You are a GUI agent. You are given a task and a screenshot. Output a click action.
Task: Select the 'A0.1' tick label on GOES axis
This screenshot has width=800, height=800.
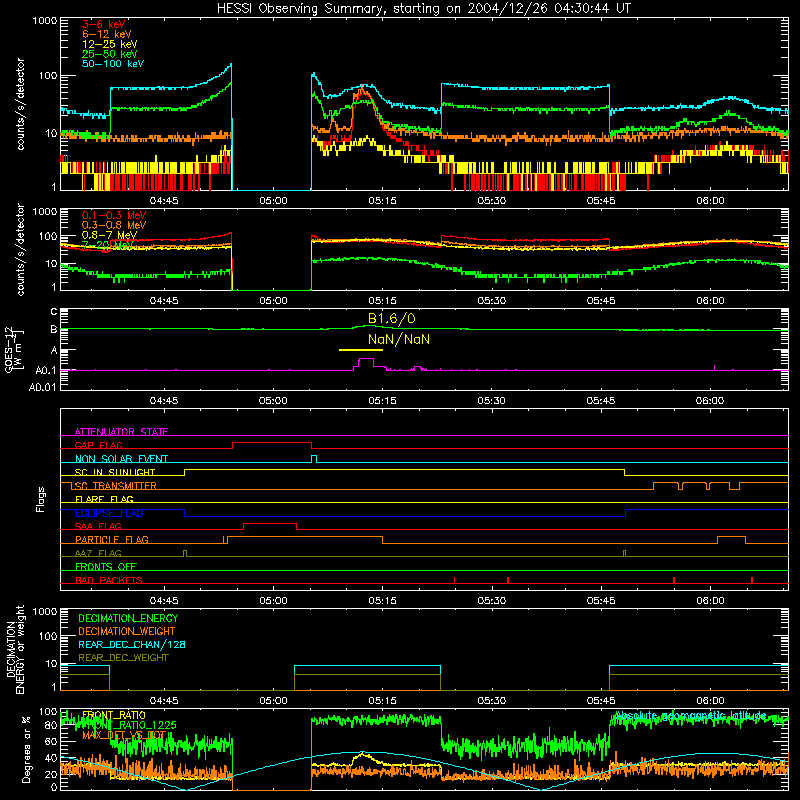tap(46, 371)
